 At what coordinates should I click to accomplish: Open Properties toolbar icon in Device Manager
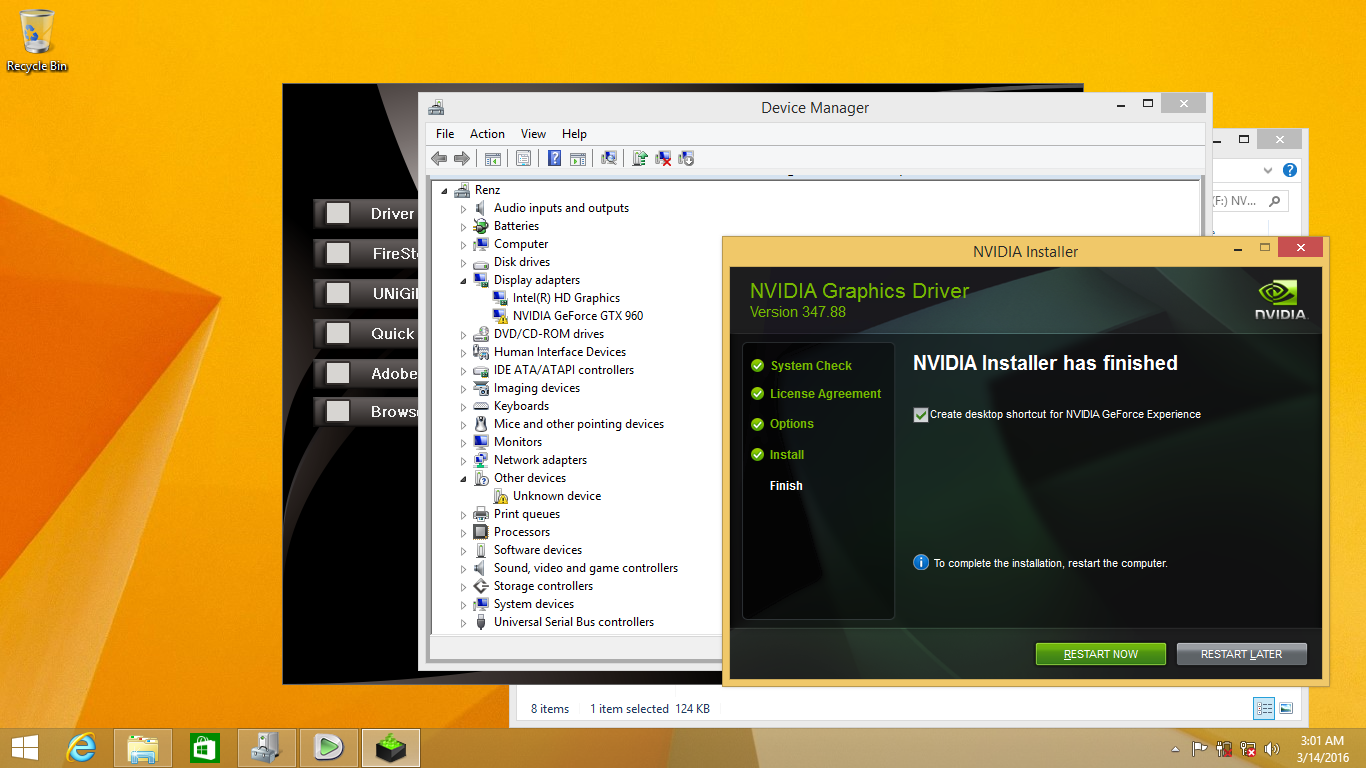523,158
